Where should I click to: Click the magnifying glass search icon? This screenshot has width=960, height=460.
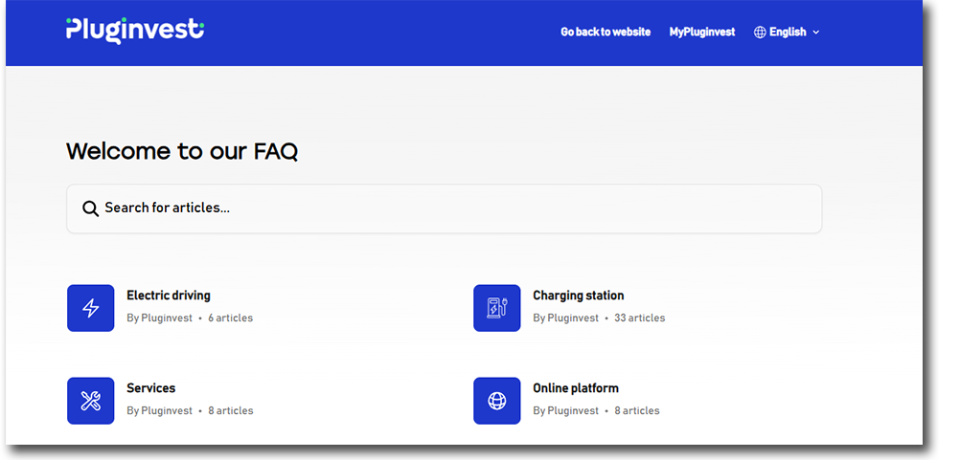point(91,209)
